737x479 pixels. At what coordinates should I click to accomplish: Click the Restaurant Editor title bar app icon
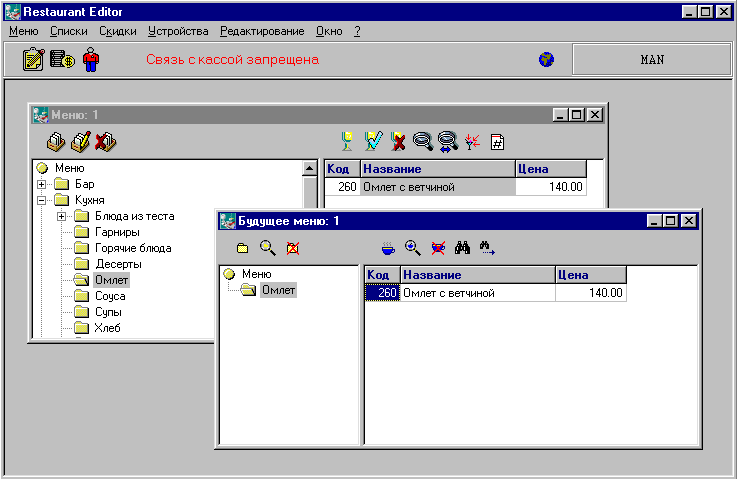[x=13, y=12]
